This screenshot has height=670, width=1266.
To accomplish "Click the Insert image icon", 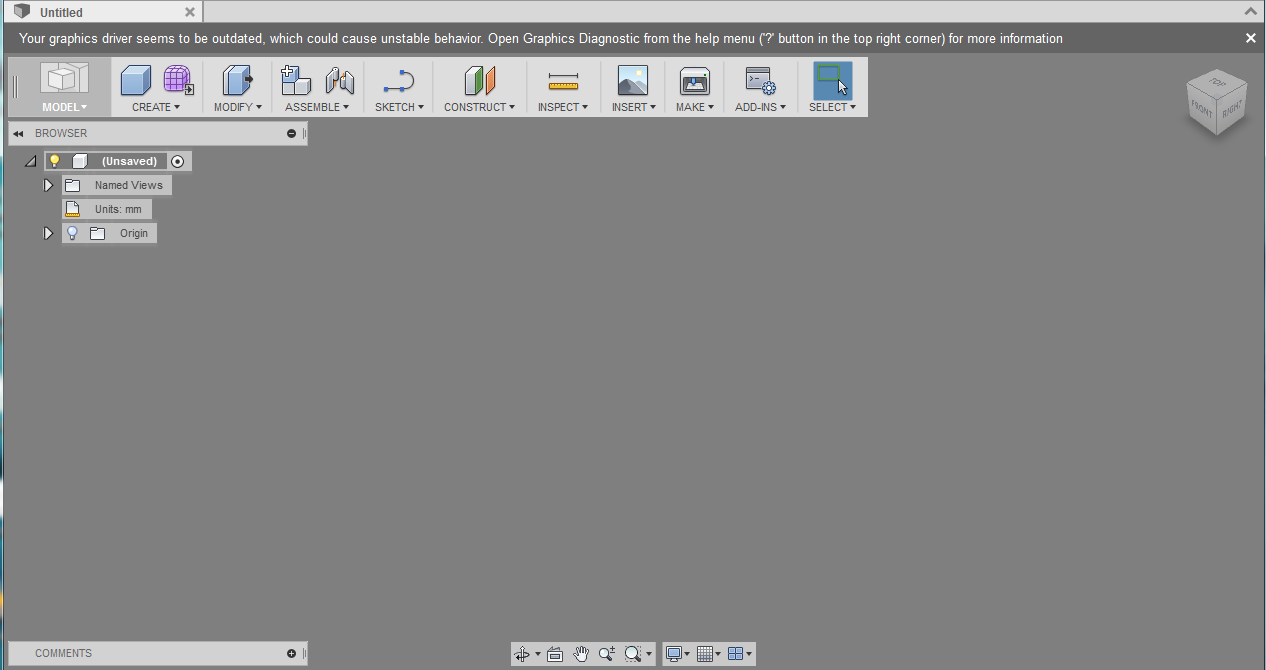I will (x=633, y=80).
